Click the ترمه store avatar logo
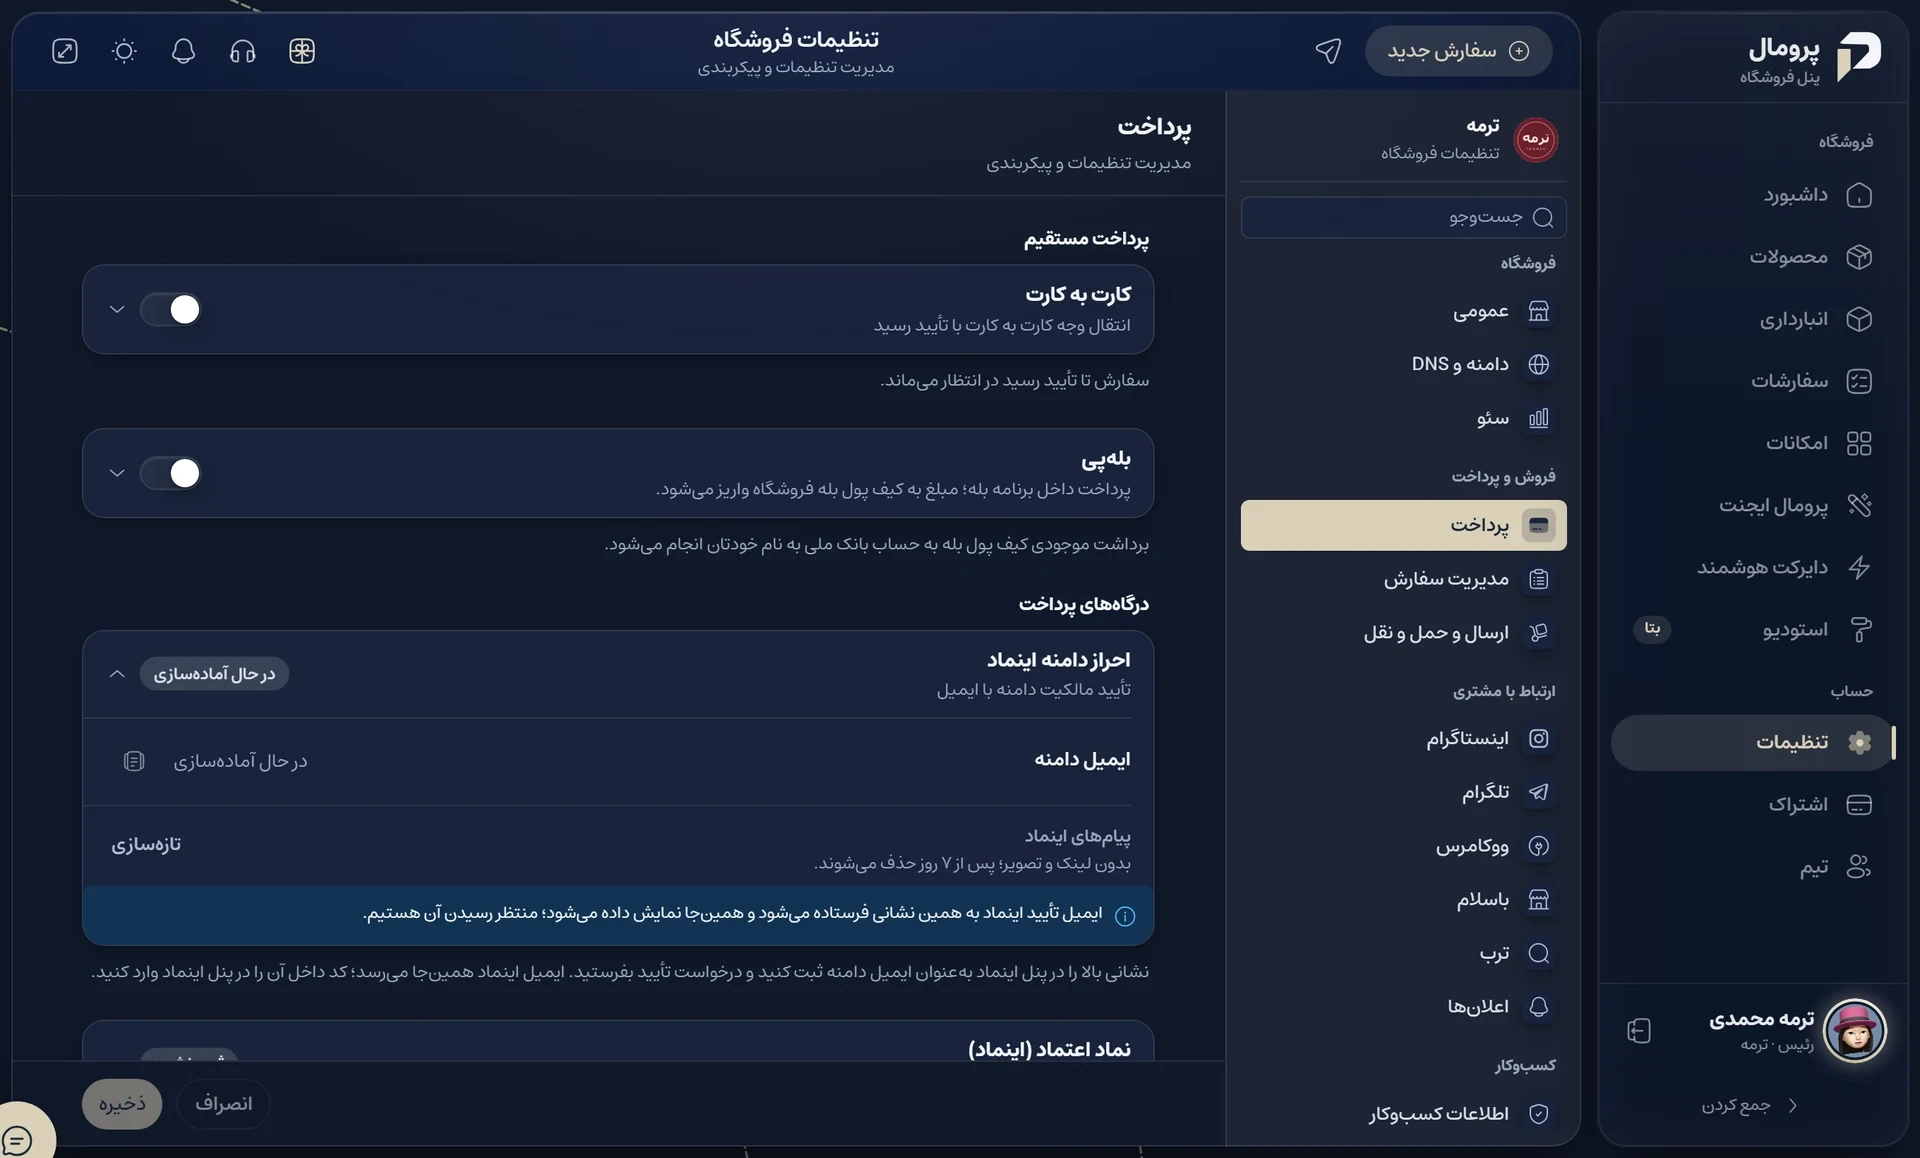Screen dimensions: 1920x1158 1536,139
